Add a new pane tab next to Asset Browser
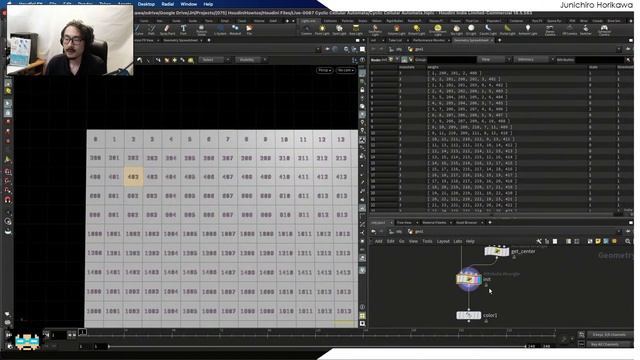 tap(489, 222)
